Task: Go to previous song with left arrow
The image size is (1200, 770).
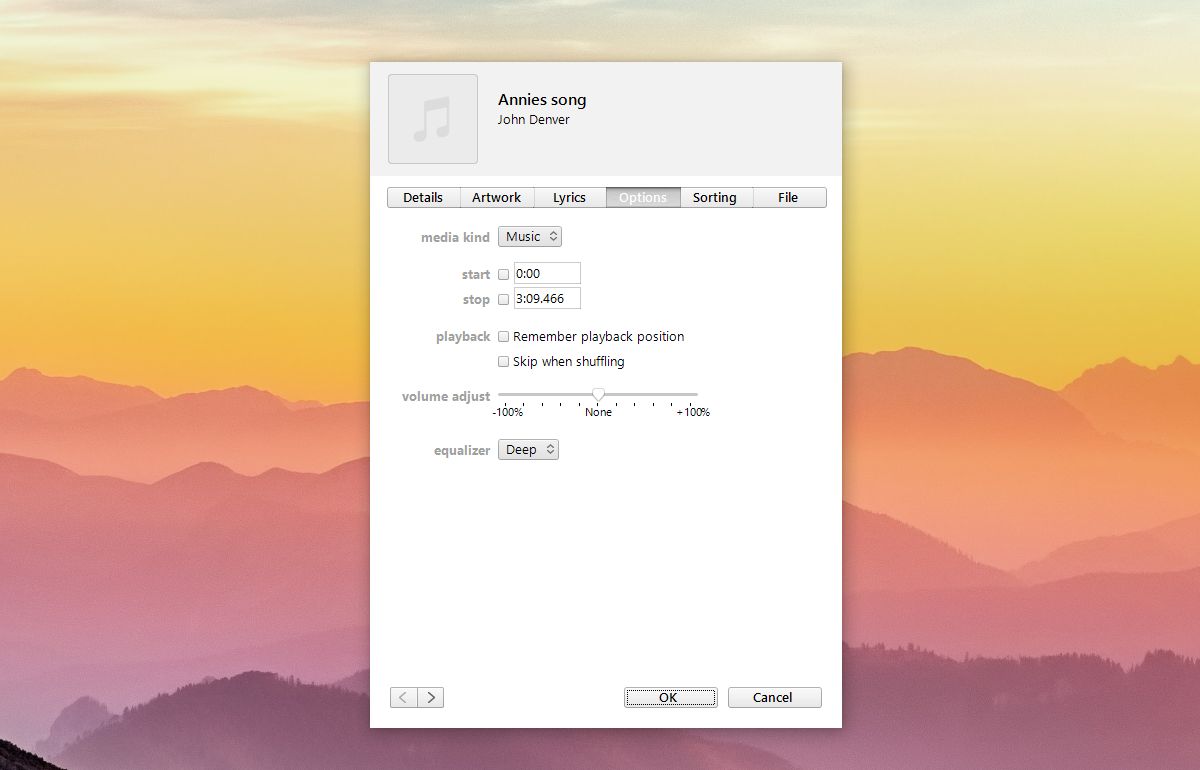Action: (403, 698)
